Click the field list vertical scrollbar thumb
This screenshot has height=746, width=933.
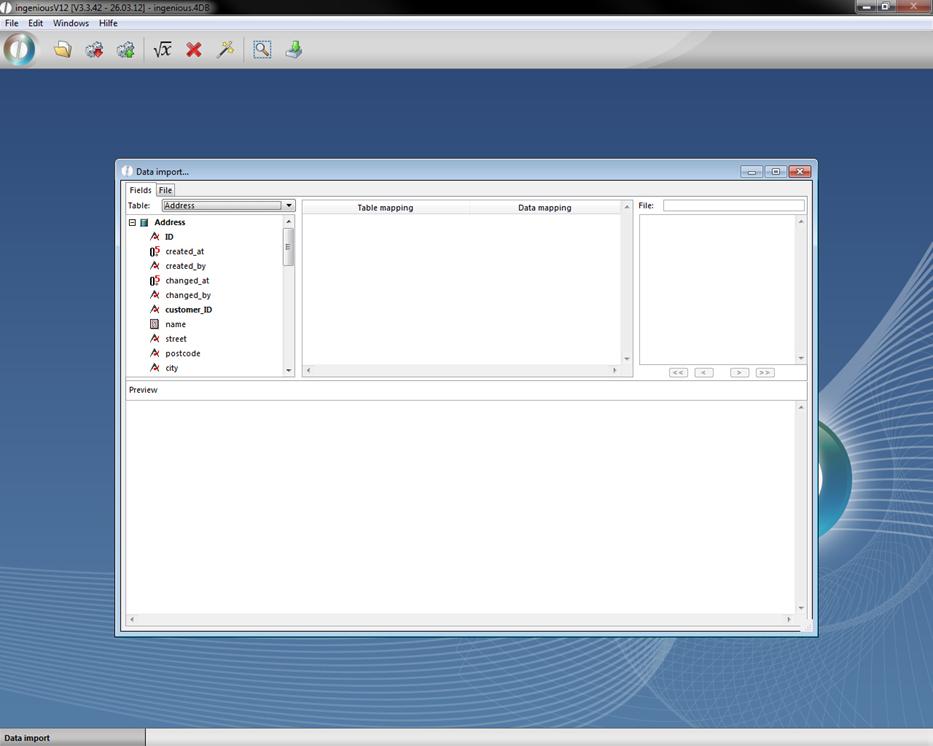[289, 247]
